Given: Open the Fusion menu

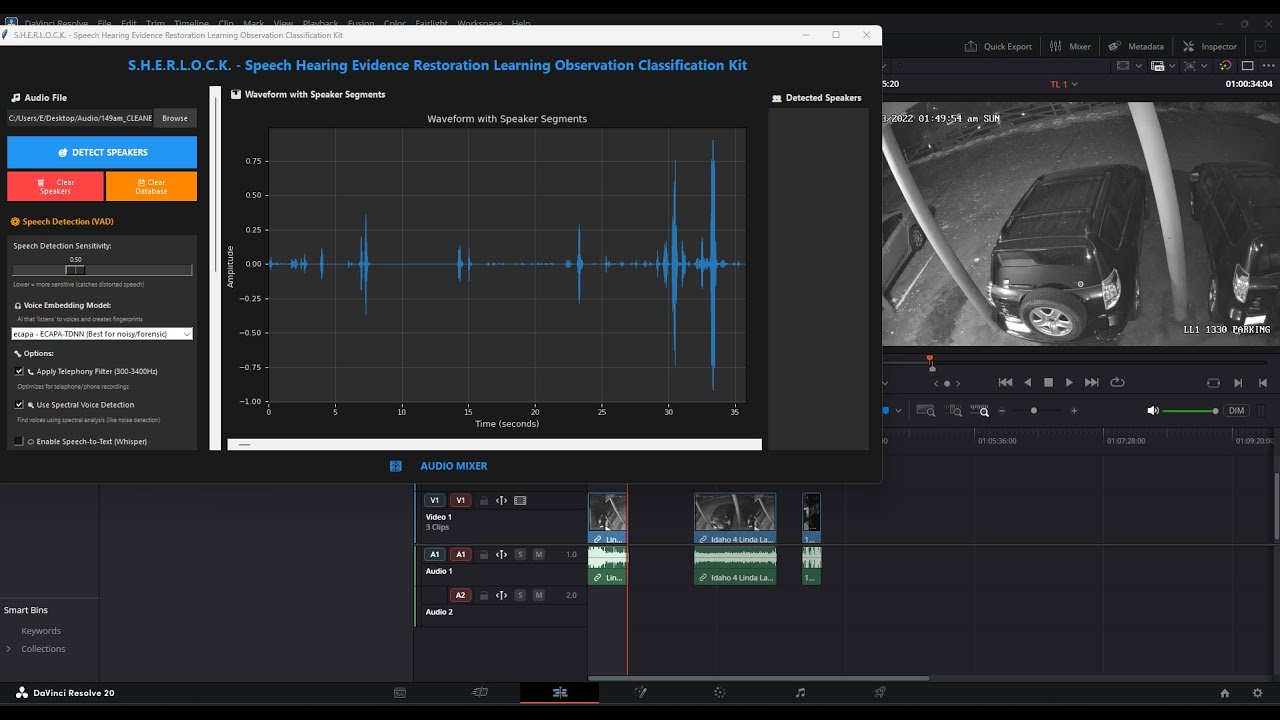Looking at the screenshot, I should [x=360, y=23].
